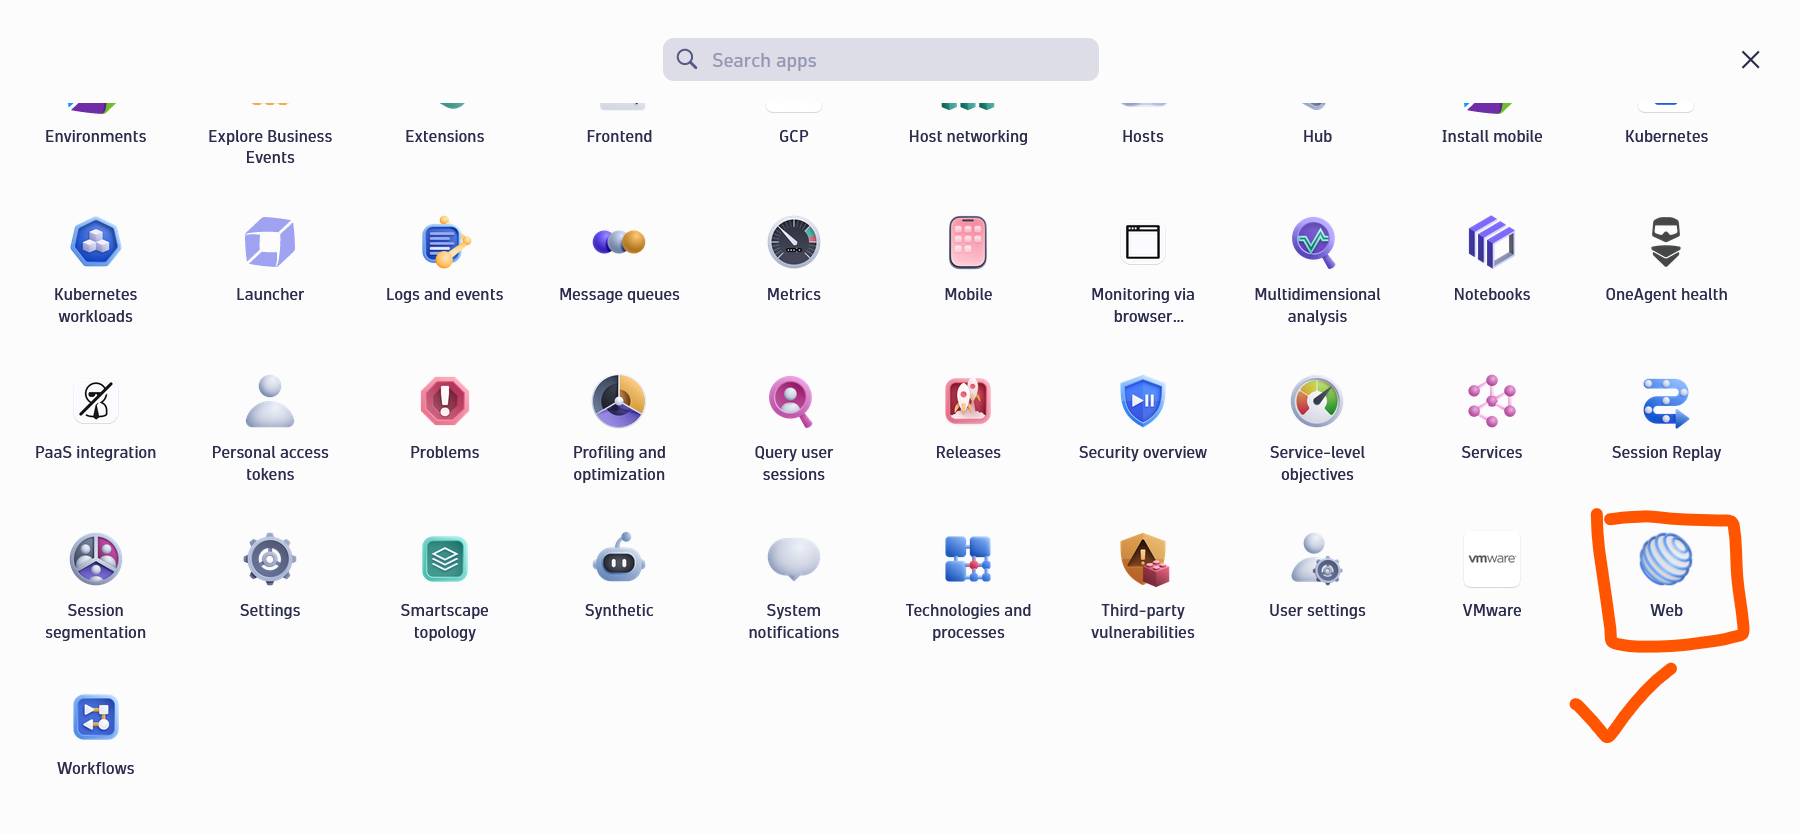
Task: Open the Web app icon
Action: (1665, 559)
